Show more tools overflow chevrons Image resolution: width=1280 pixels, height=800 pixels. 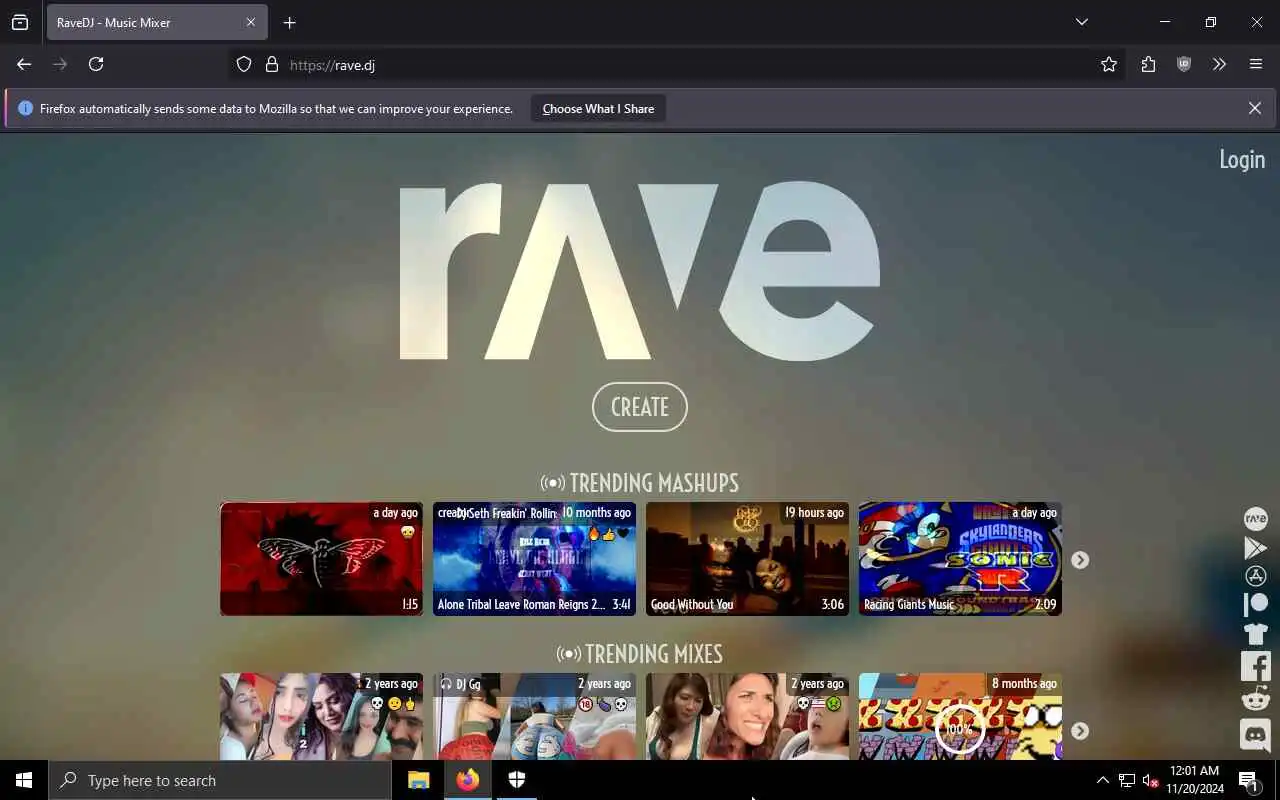[1219, 64]
